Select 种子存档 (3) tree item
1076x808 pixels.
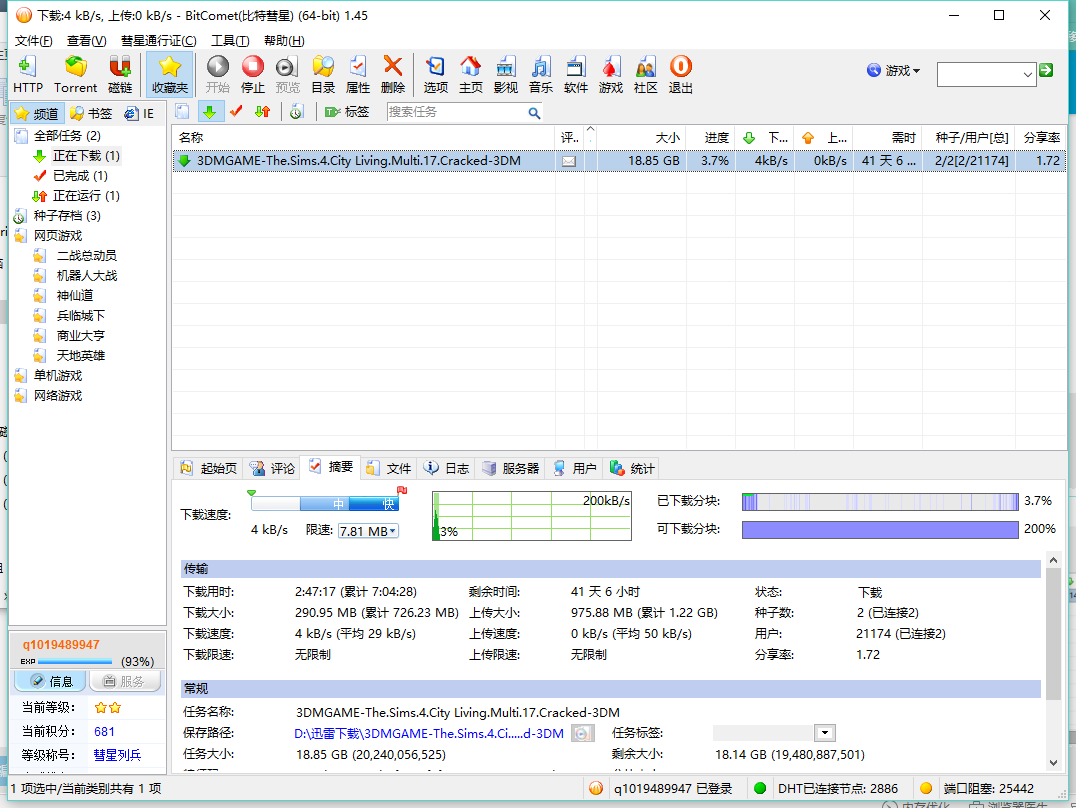click(x=67, y=216)
